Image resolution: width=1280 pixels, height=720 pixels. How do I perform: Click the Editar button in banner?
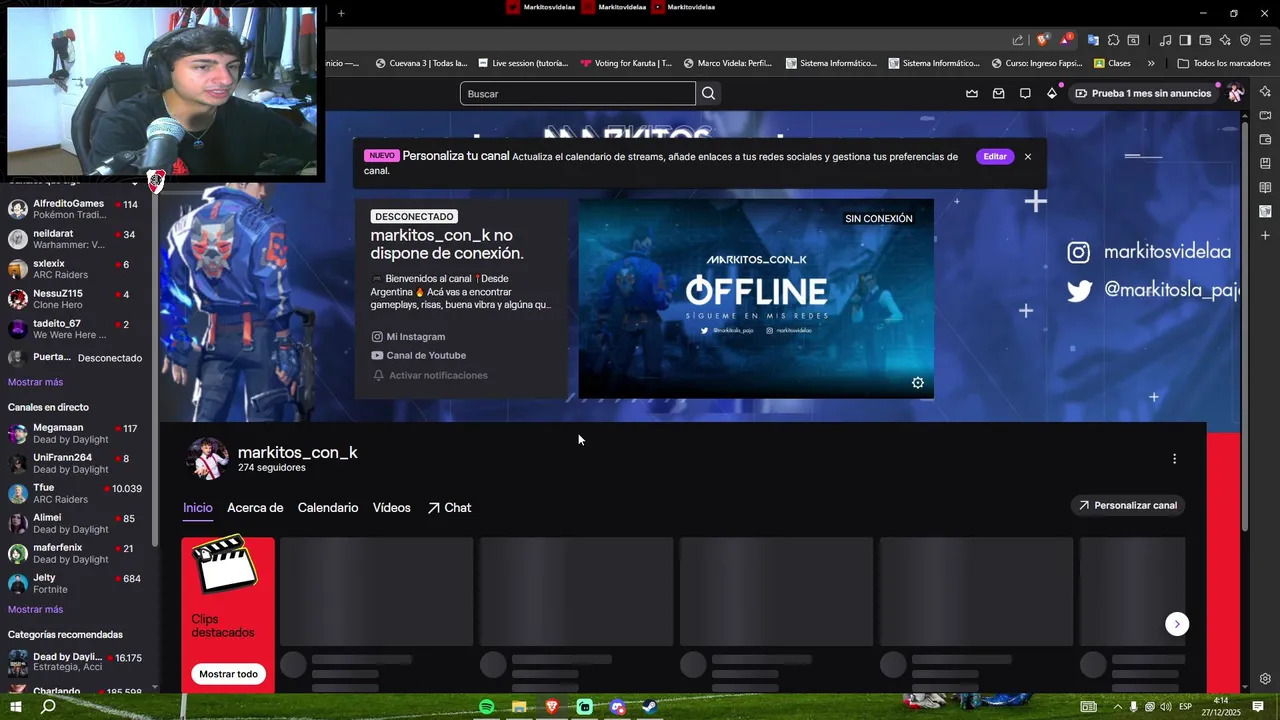click(x=995, y=157)
